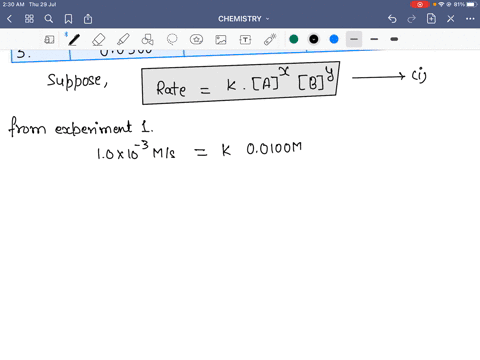Select the Highlighter tool
Viewport: 480px width, 360px height.
click(123, 40)
